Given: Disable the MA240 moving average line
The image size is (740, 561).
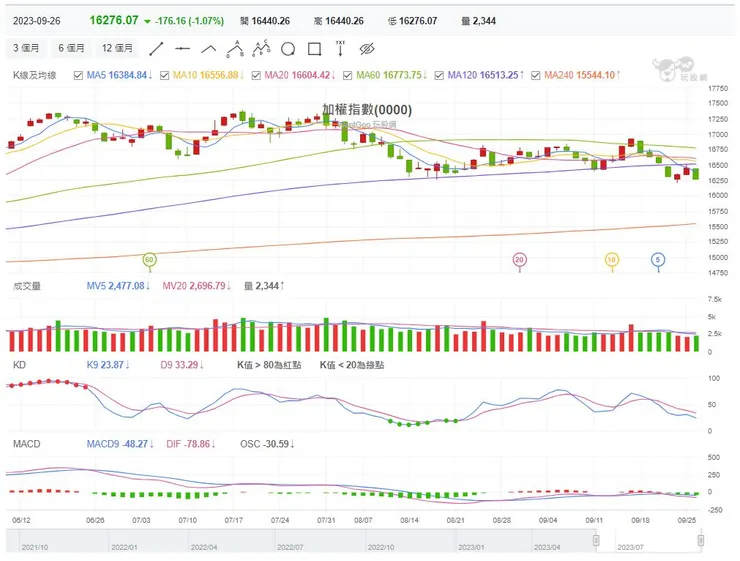Looking at the screenshot, I should pos(537,75).
